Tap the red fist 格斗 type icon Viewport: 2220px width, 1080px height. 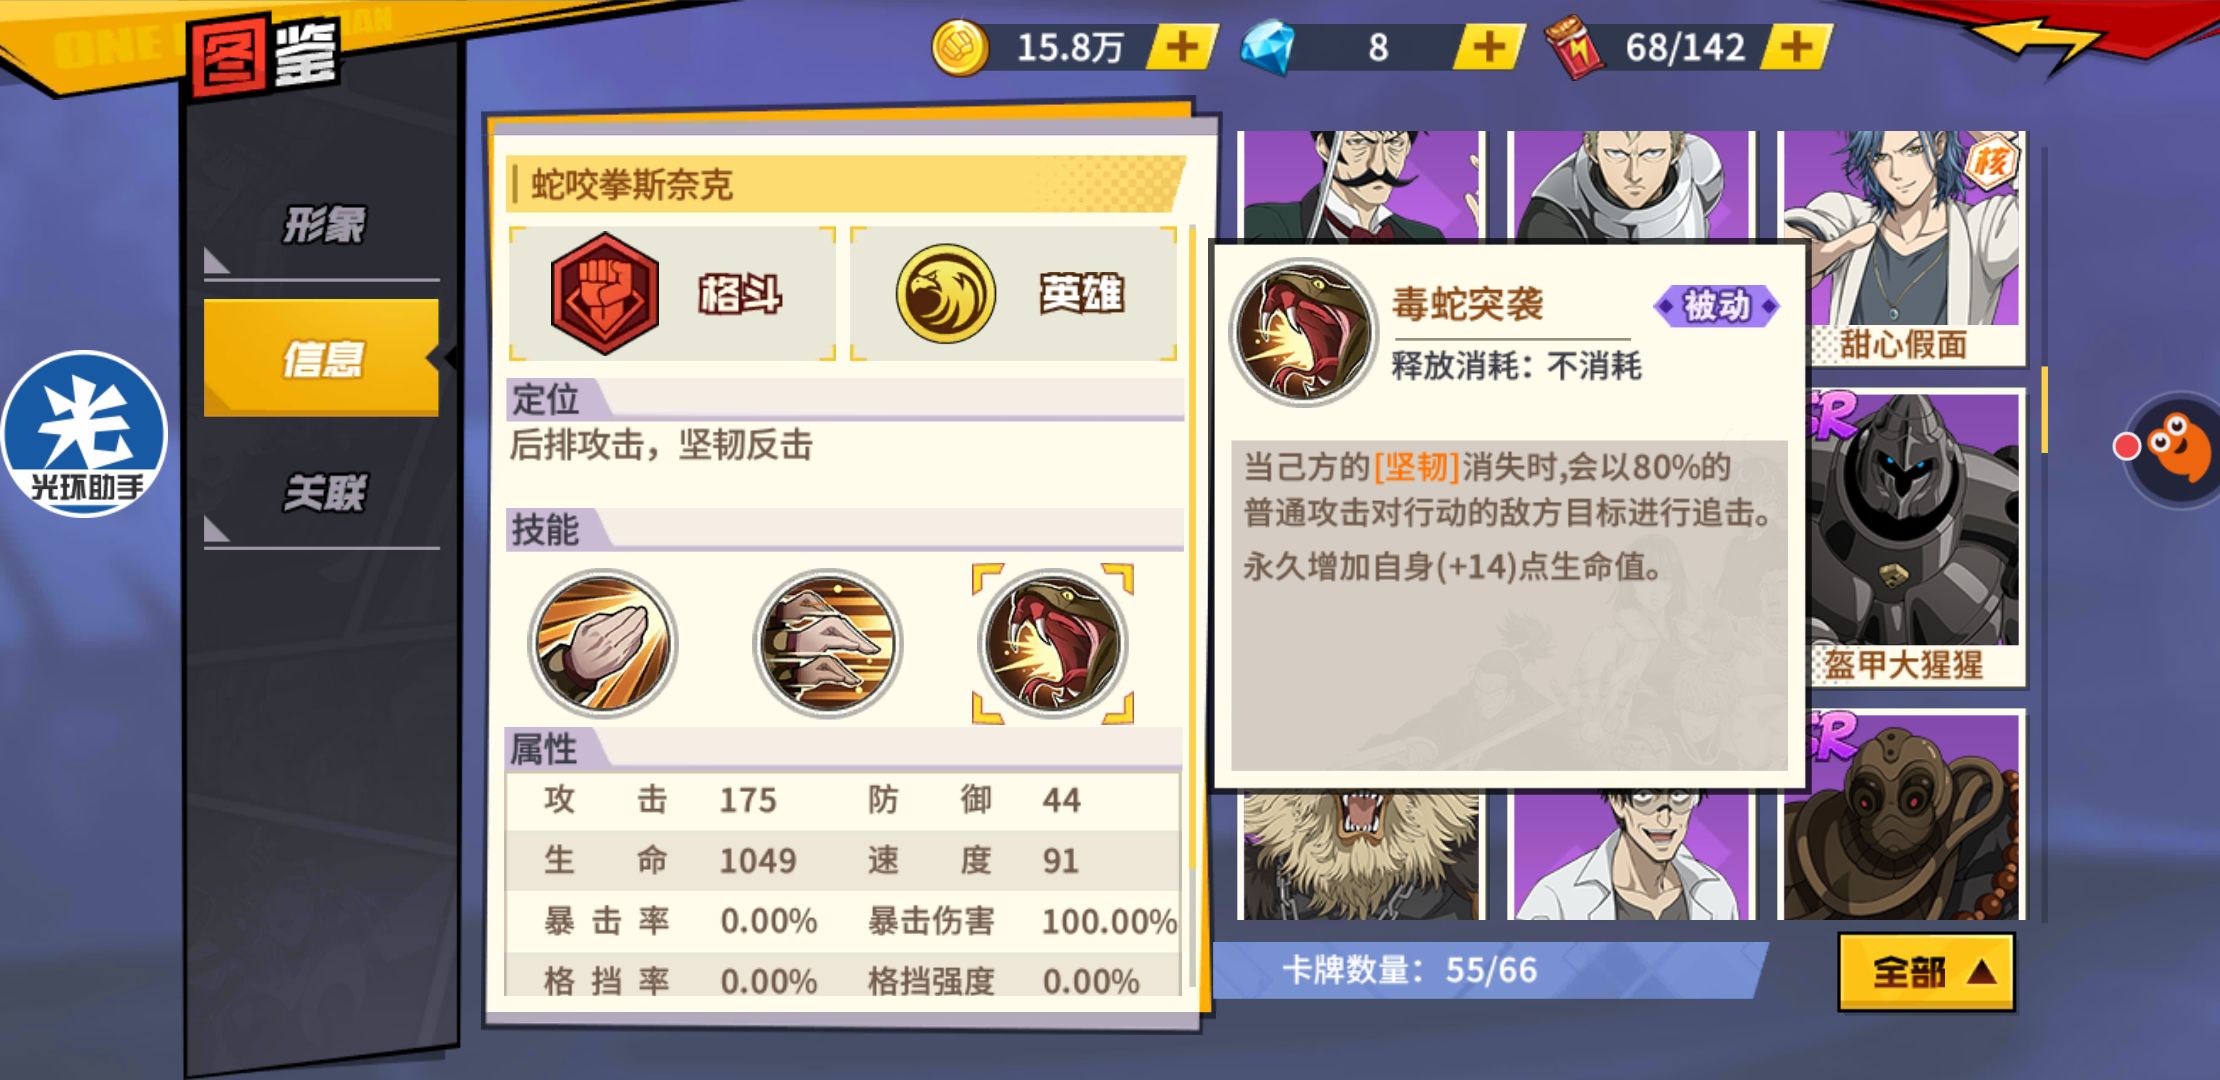click(604, 293)
